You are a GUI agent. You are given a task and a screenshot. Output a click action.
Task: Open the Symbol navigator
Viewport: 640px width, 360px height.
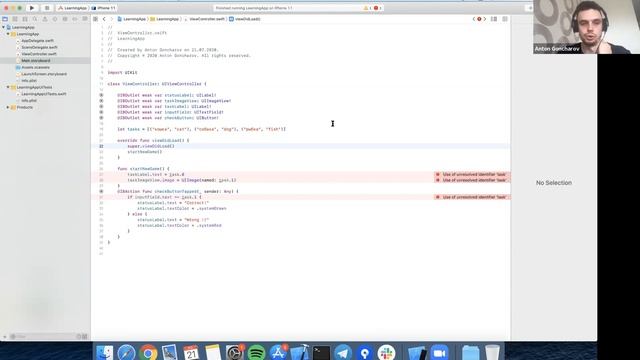click(25, 19)
